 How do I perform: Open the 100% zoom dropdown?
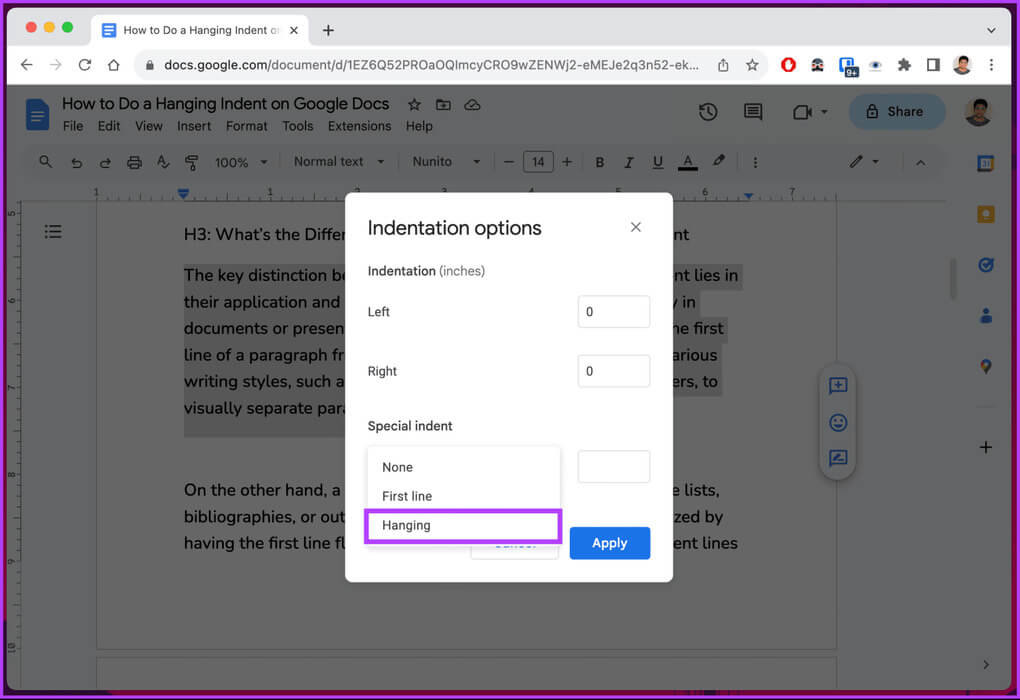241,162
